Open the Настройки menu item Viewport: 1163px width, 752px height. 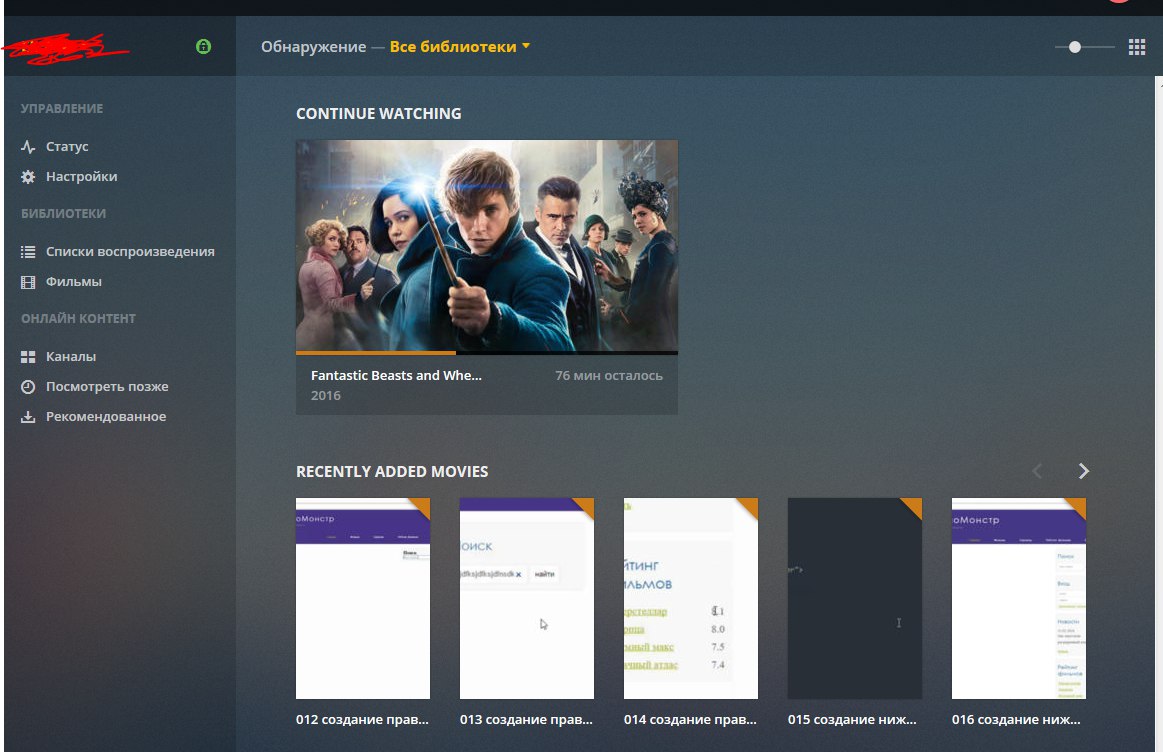82,177
